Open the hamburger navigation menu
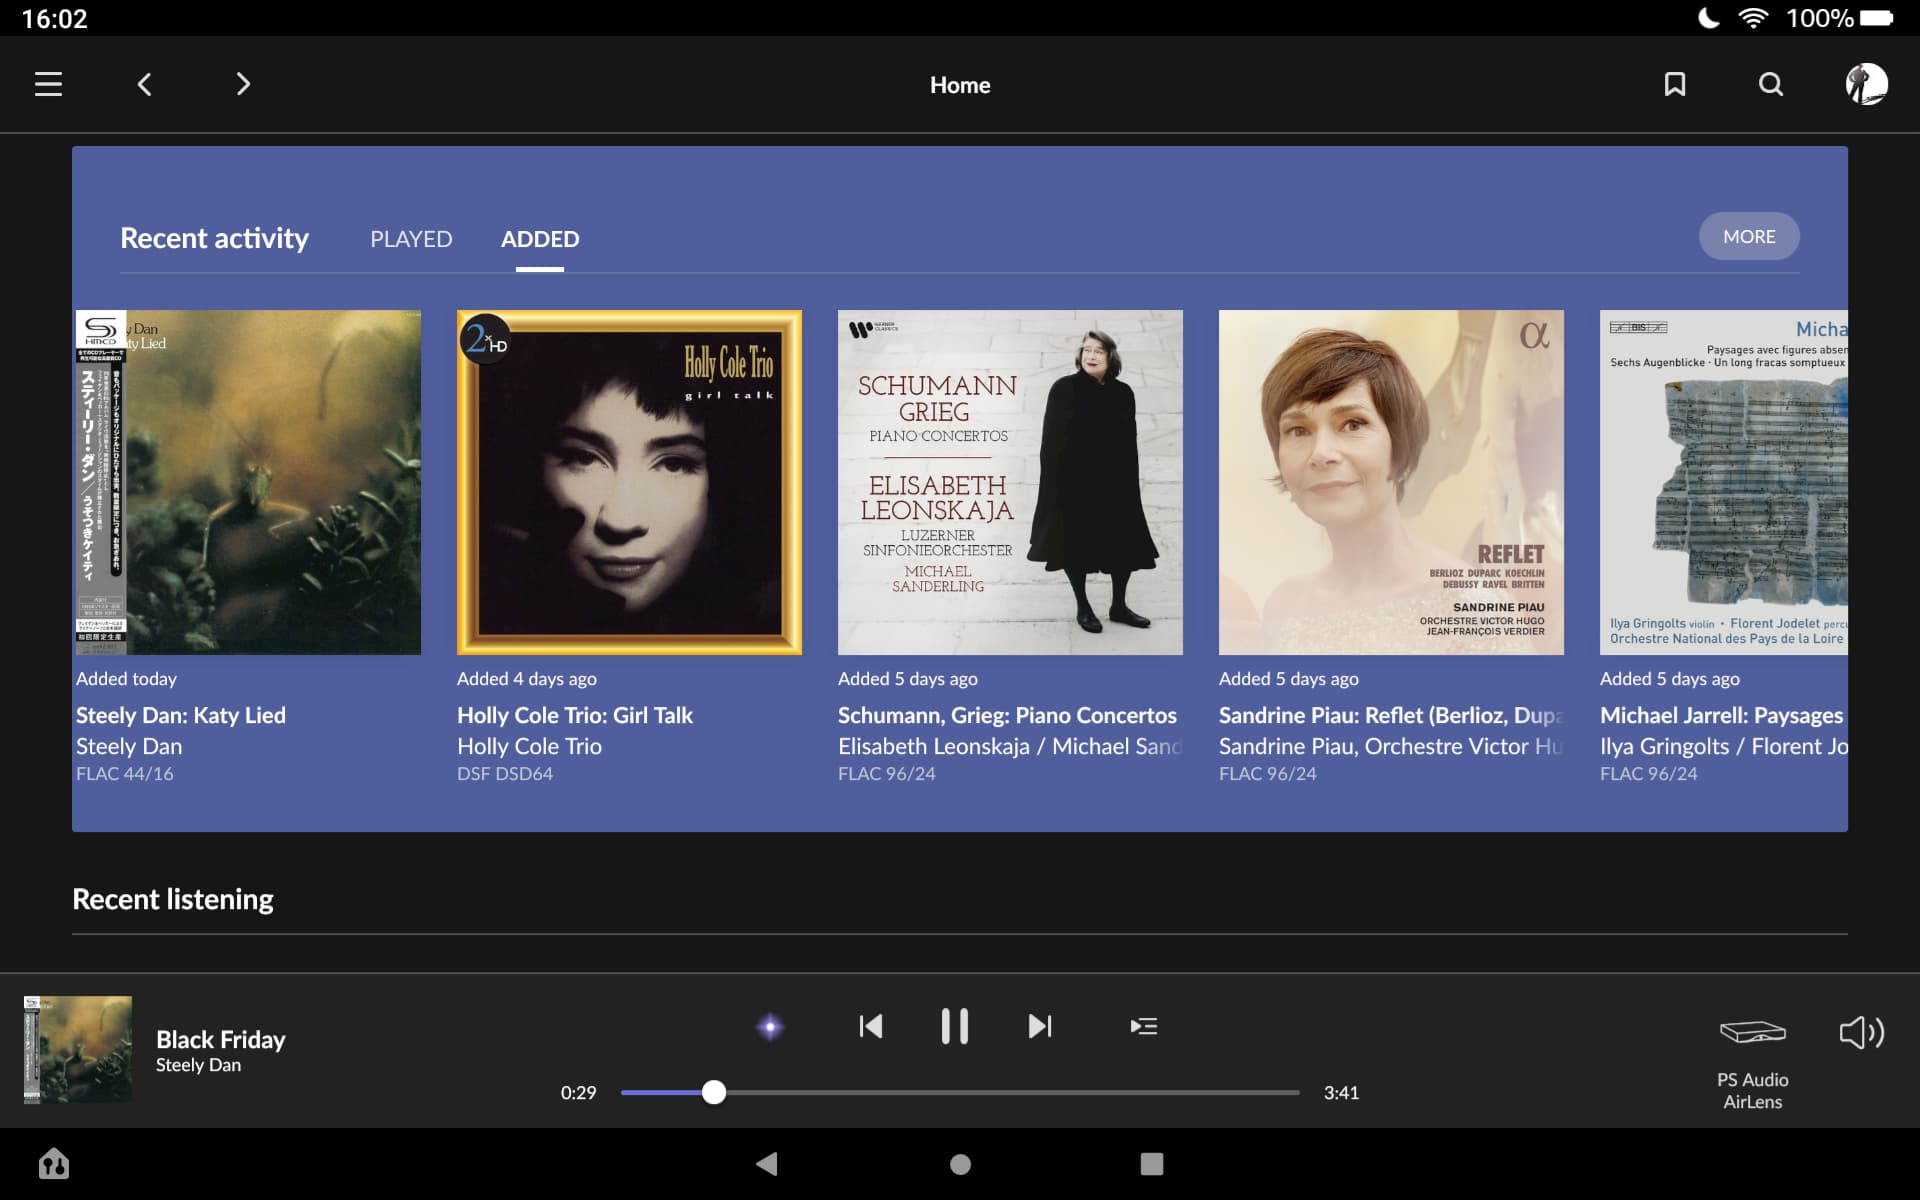The image size is (1920, 1200). point(48,85)
